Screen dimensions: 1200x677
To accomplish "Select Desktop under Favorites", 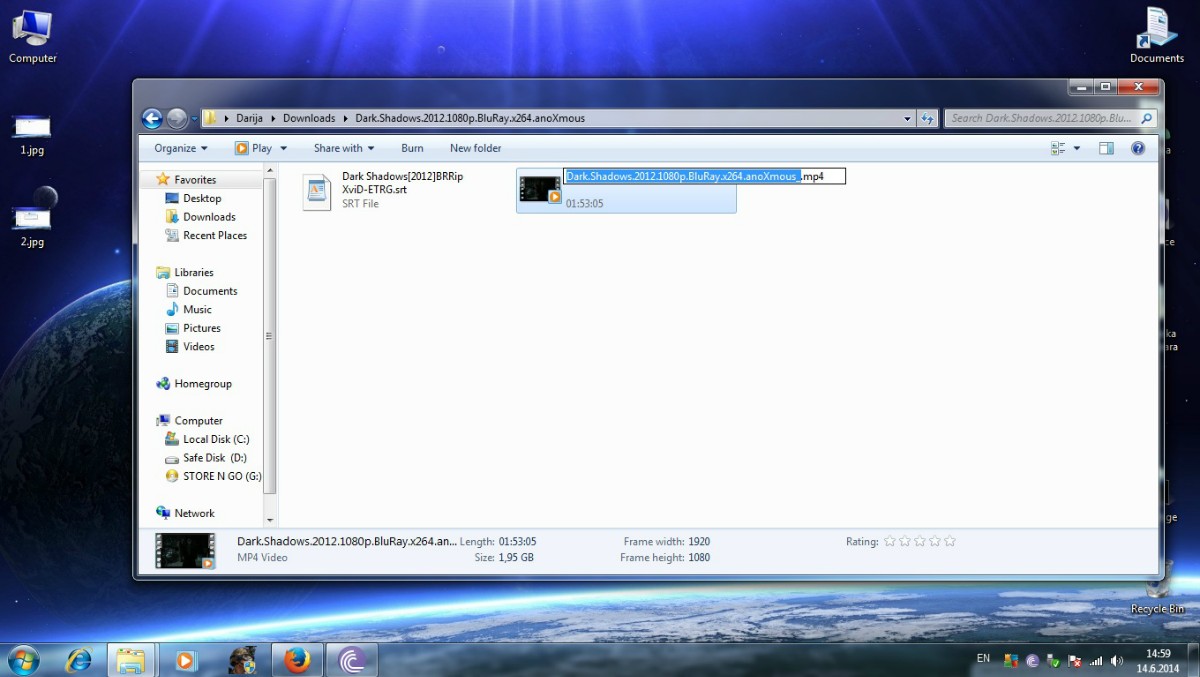I will pyautogui.click(x=202, y=198).
